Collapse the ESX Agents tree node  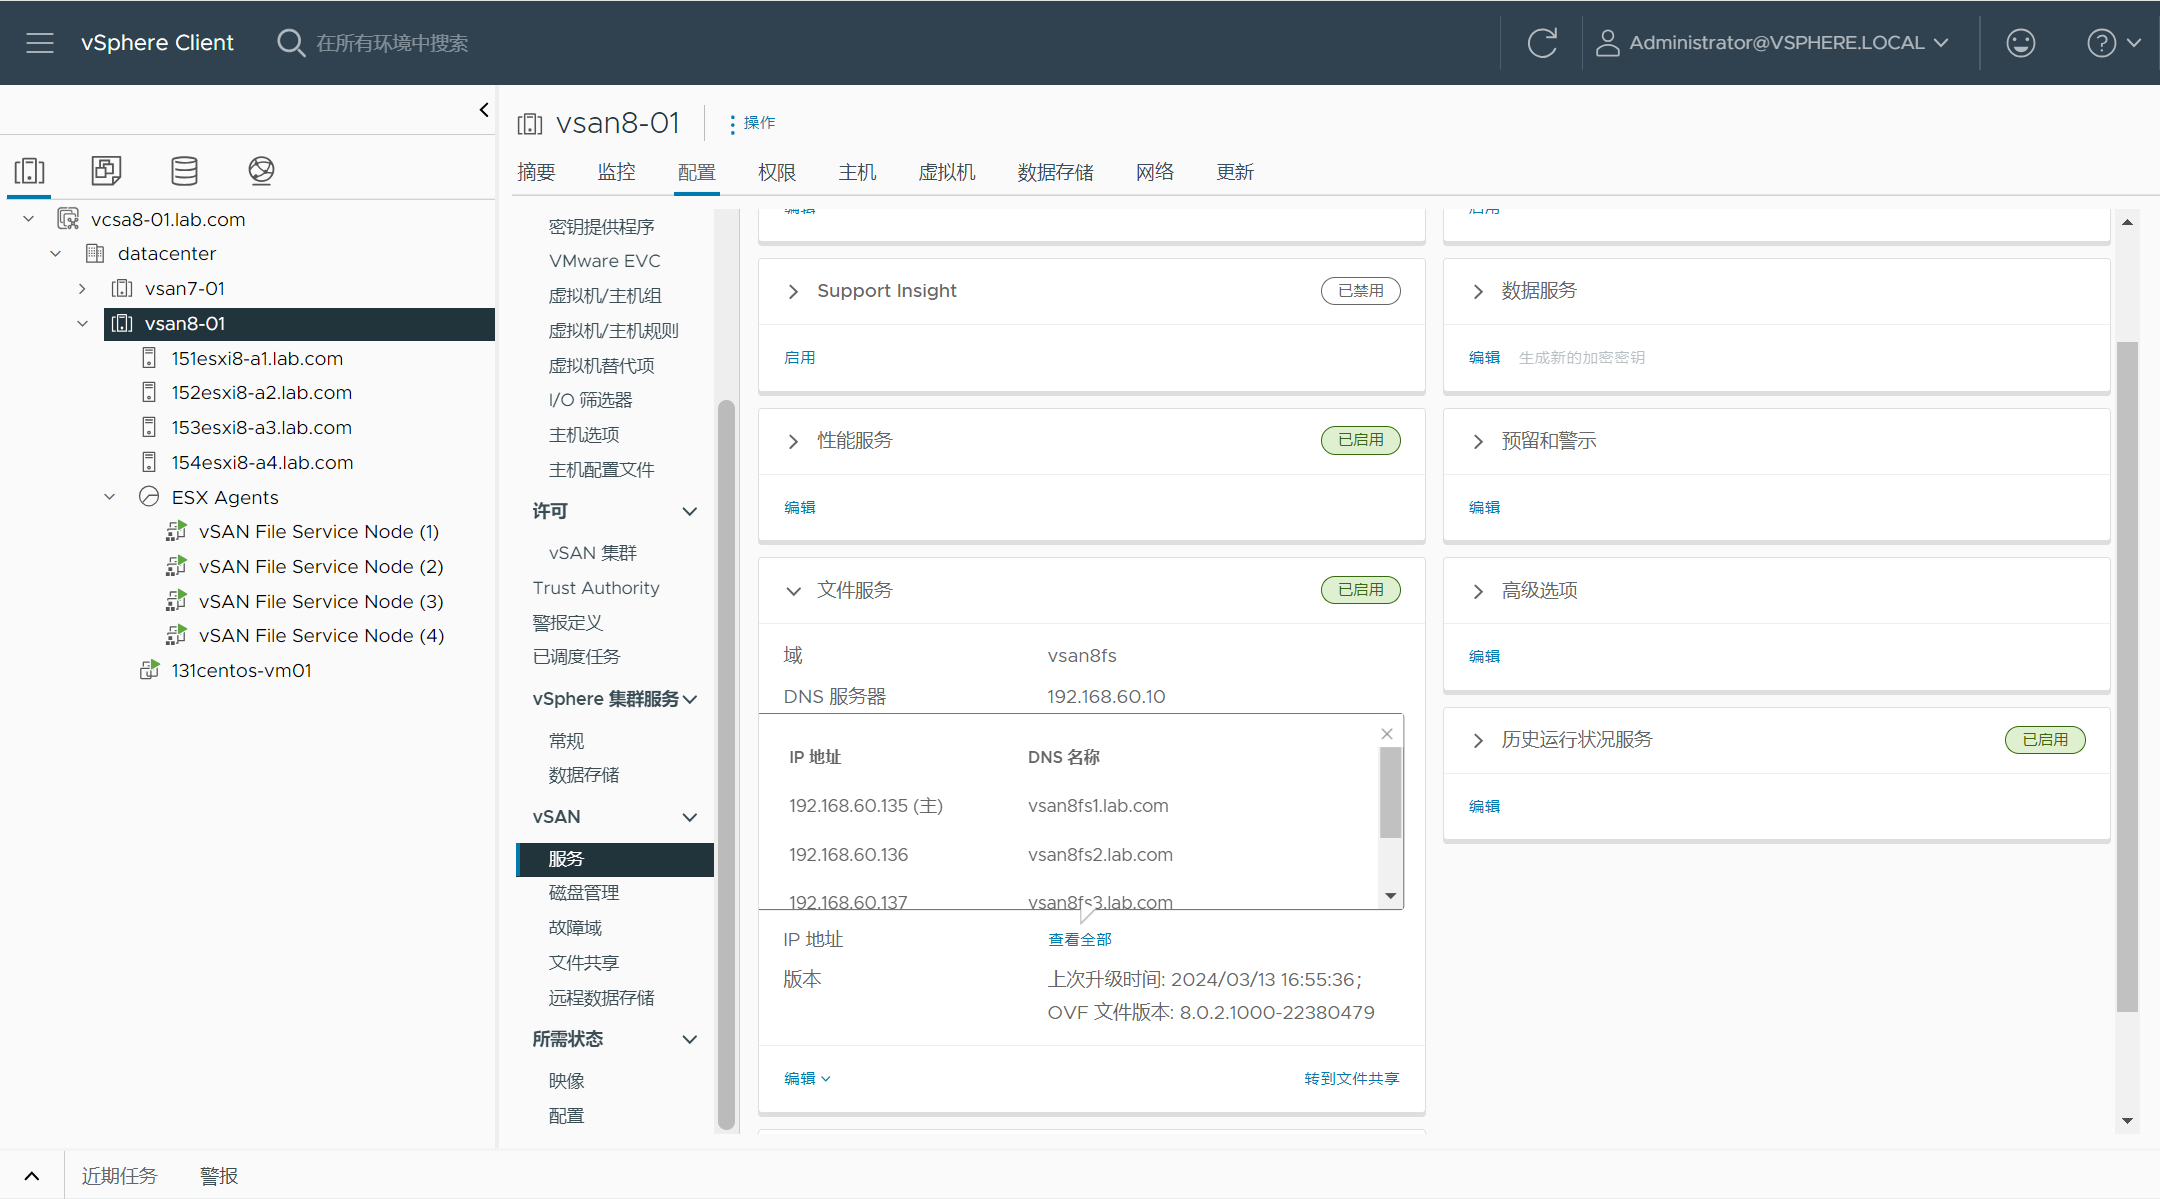tap(110, 497)
